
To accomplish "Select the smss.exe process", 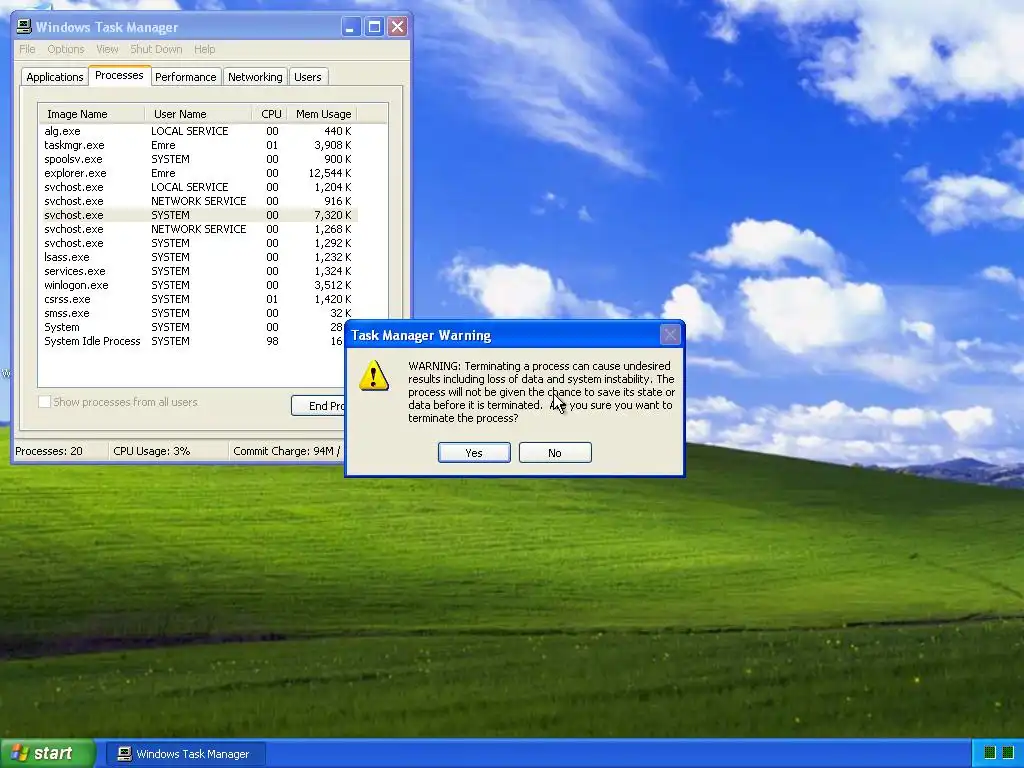I will coord(198,313).
